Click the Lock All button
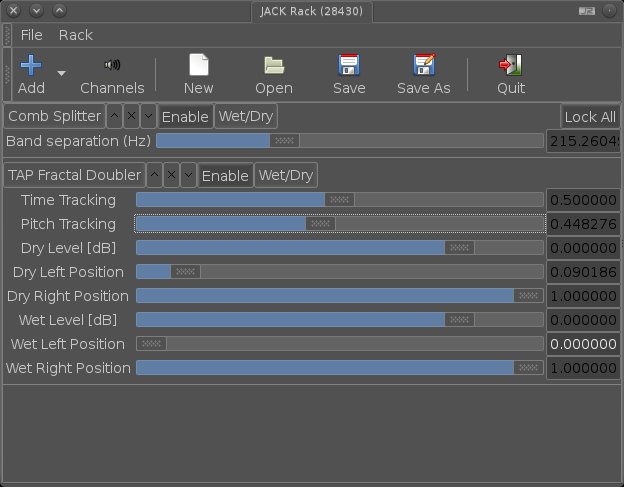Image resolution: width=624 pixels, height=487 pixels. pyautogui.click(x=589, y=116)
